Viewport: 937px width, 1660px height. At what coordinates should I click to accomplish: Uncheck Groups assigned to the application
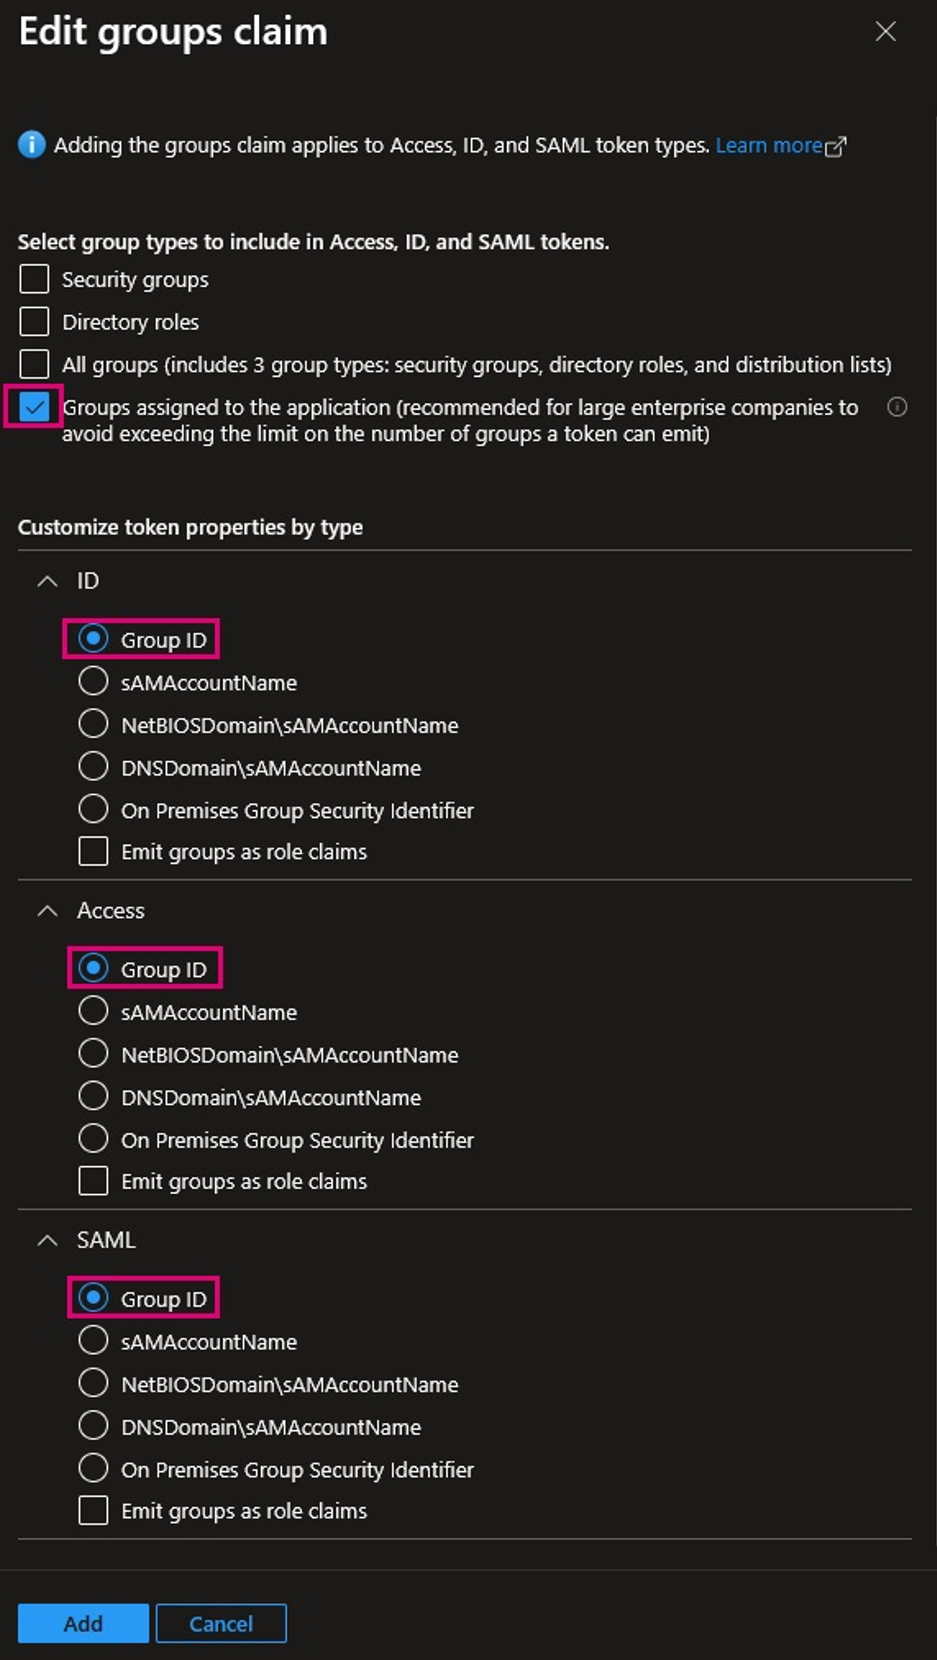(35, 407)
